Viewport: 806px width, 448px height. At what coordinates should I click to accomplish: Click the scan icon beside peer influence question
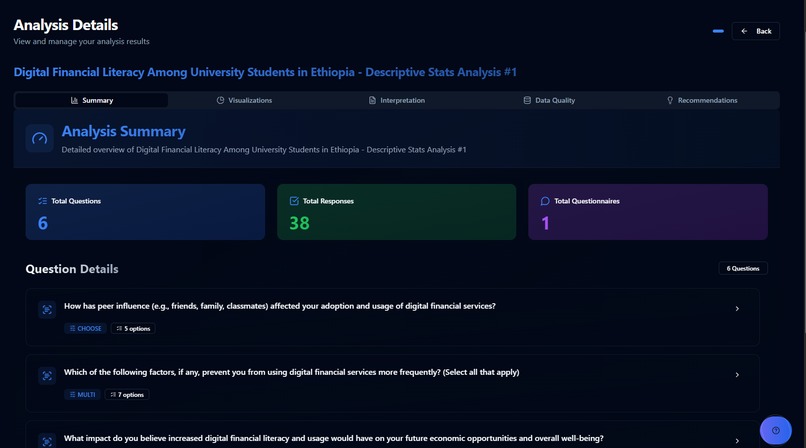point(47,309)
